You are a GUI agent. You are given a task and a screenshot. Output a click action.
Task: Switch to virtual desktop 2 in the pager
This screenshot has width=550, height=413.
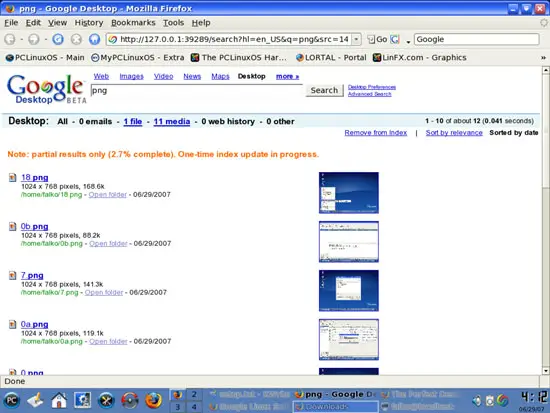point(194,395)
